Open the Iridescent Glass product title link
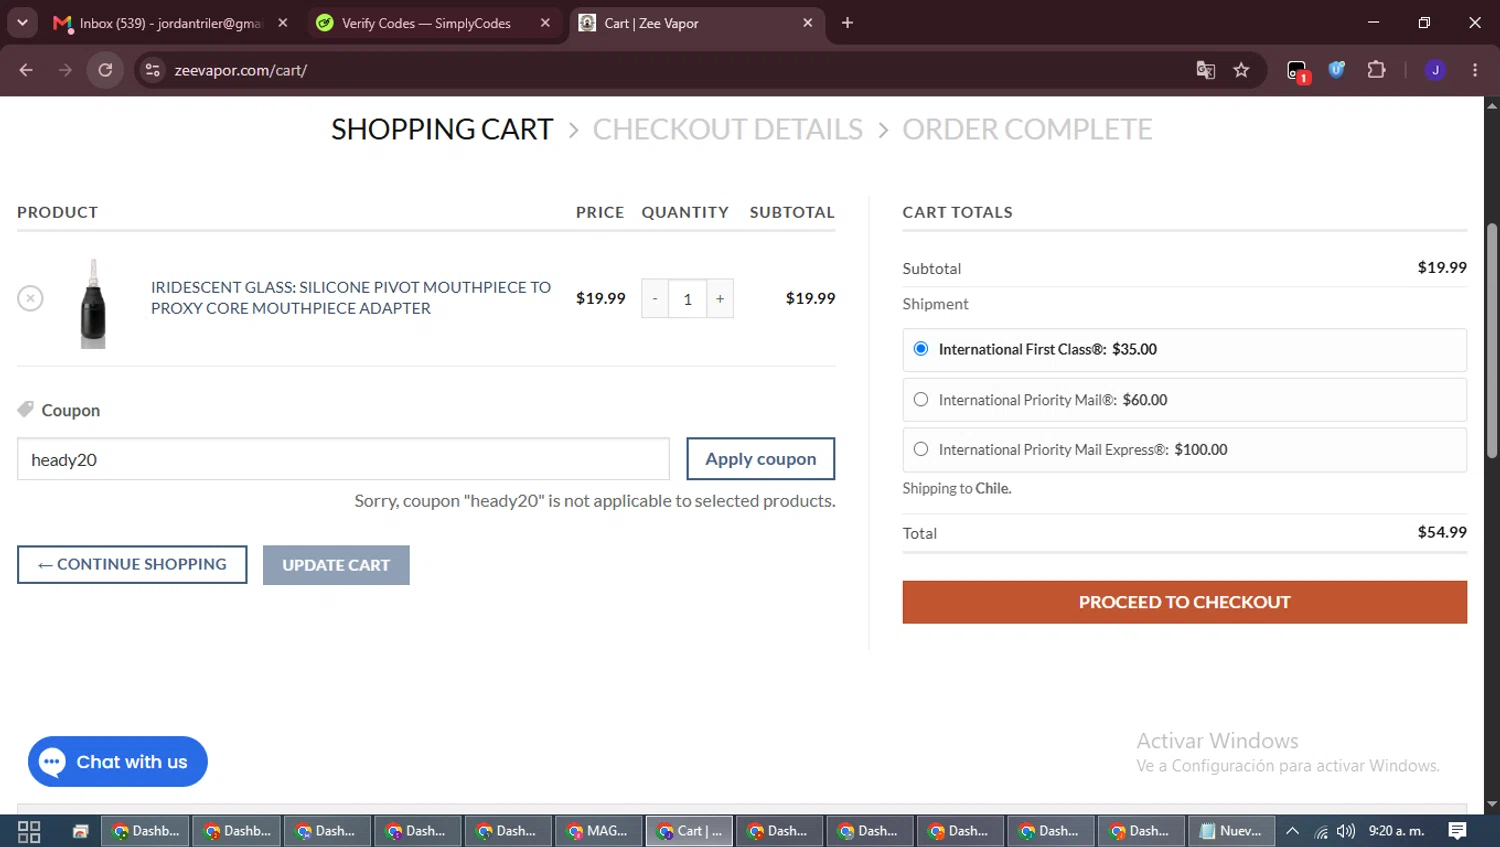Viewport: 1500px width, 847px height. point(351,298)
